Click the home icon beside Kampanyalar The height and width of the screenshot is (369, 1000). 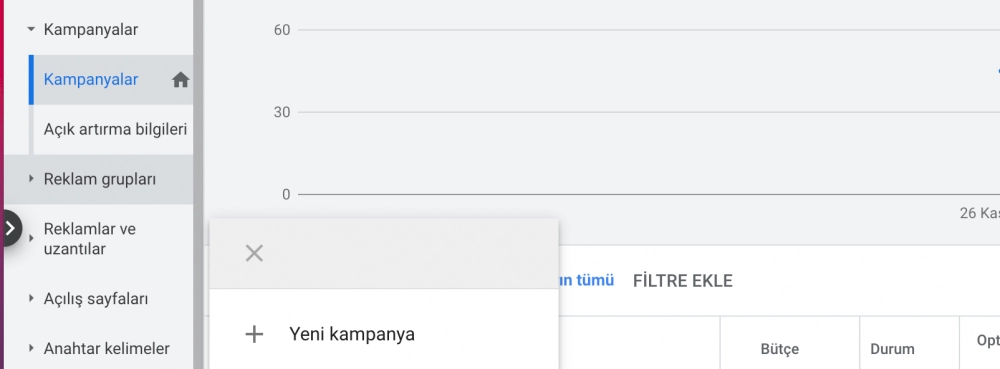pyautogui.click(x=180, y=80)
